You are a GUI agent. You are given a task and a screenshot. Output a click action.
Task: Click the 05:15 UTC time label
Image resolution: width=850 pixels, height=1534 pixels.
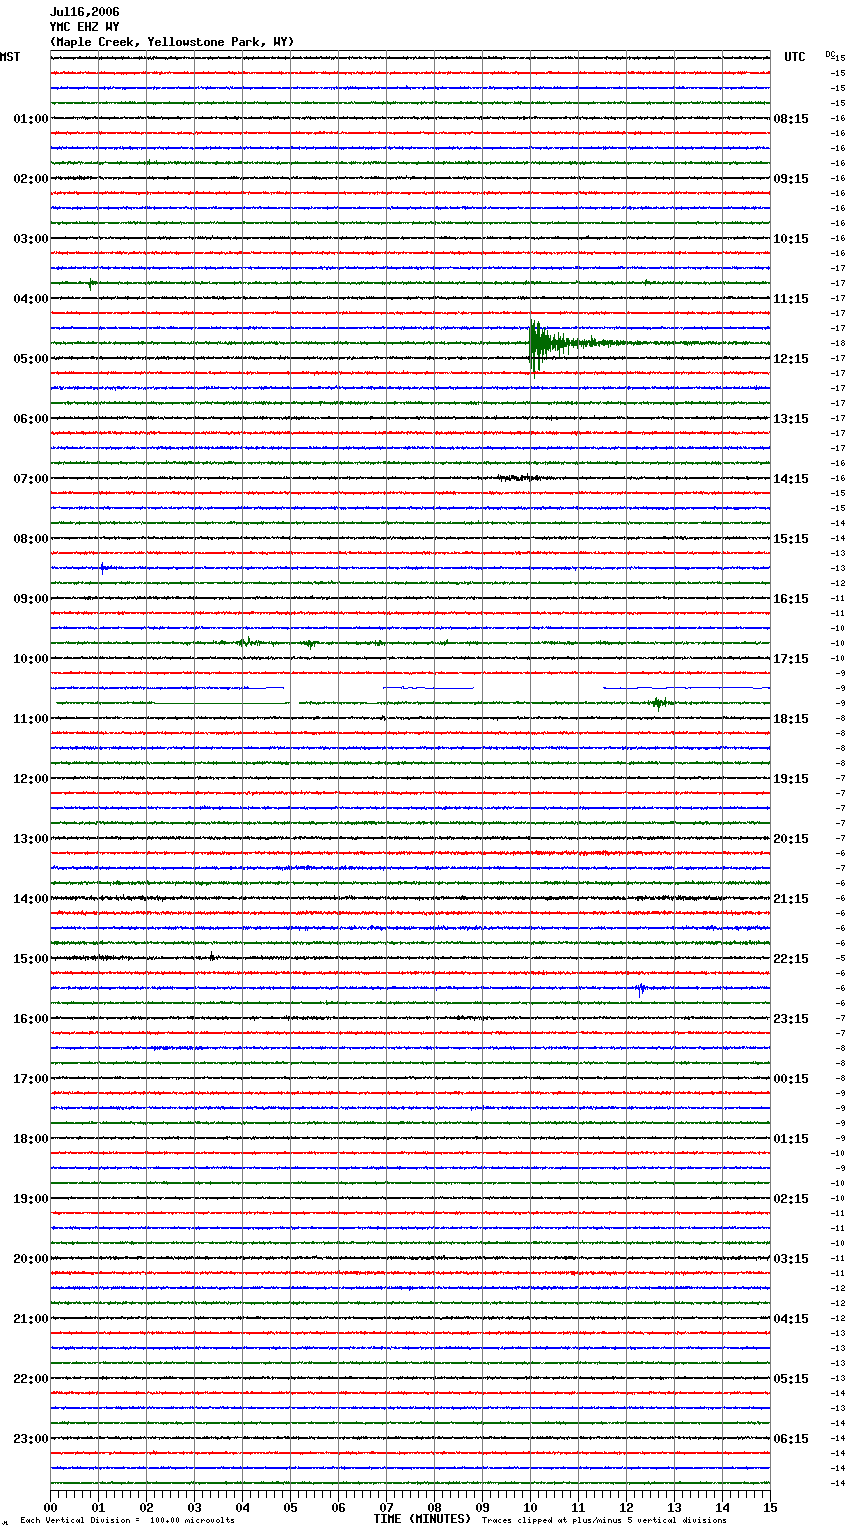[x=791, y=1379]
